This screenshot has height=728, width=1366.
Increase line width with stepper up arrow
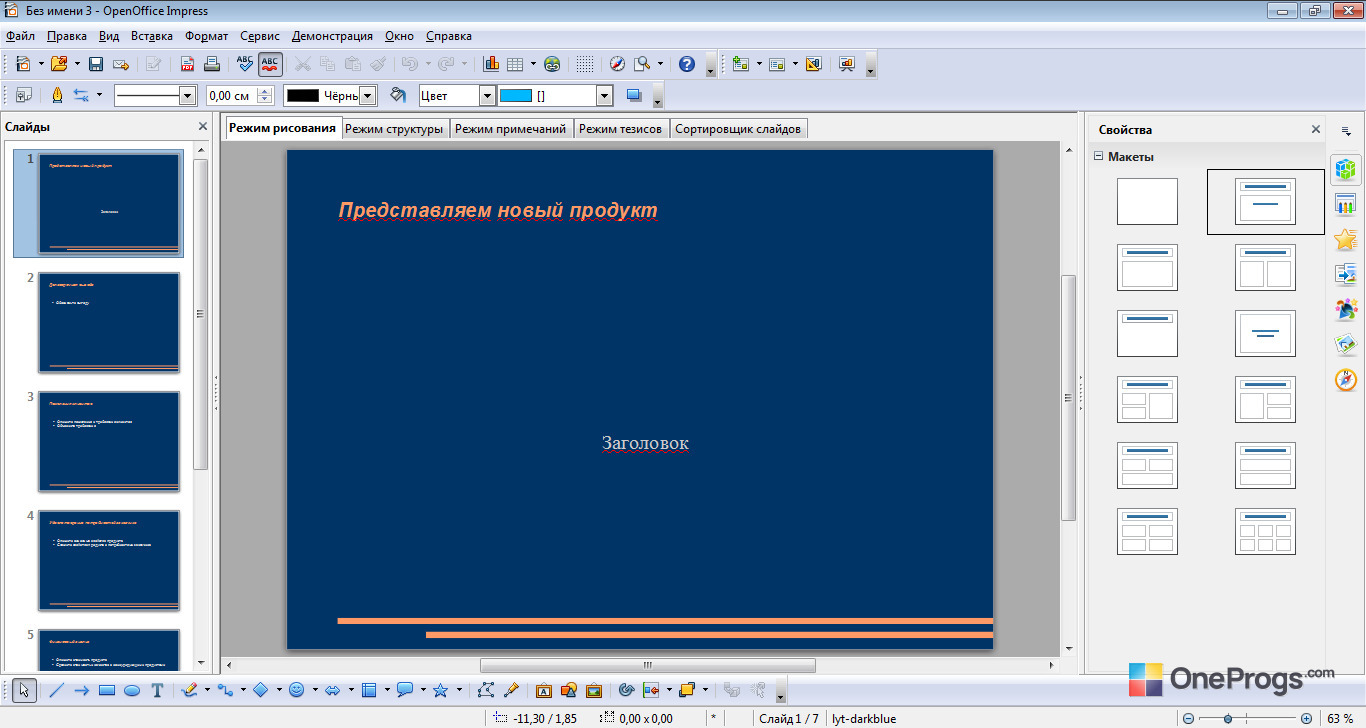[265, 91]
